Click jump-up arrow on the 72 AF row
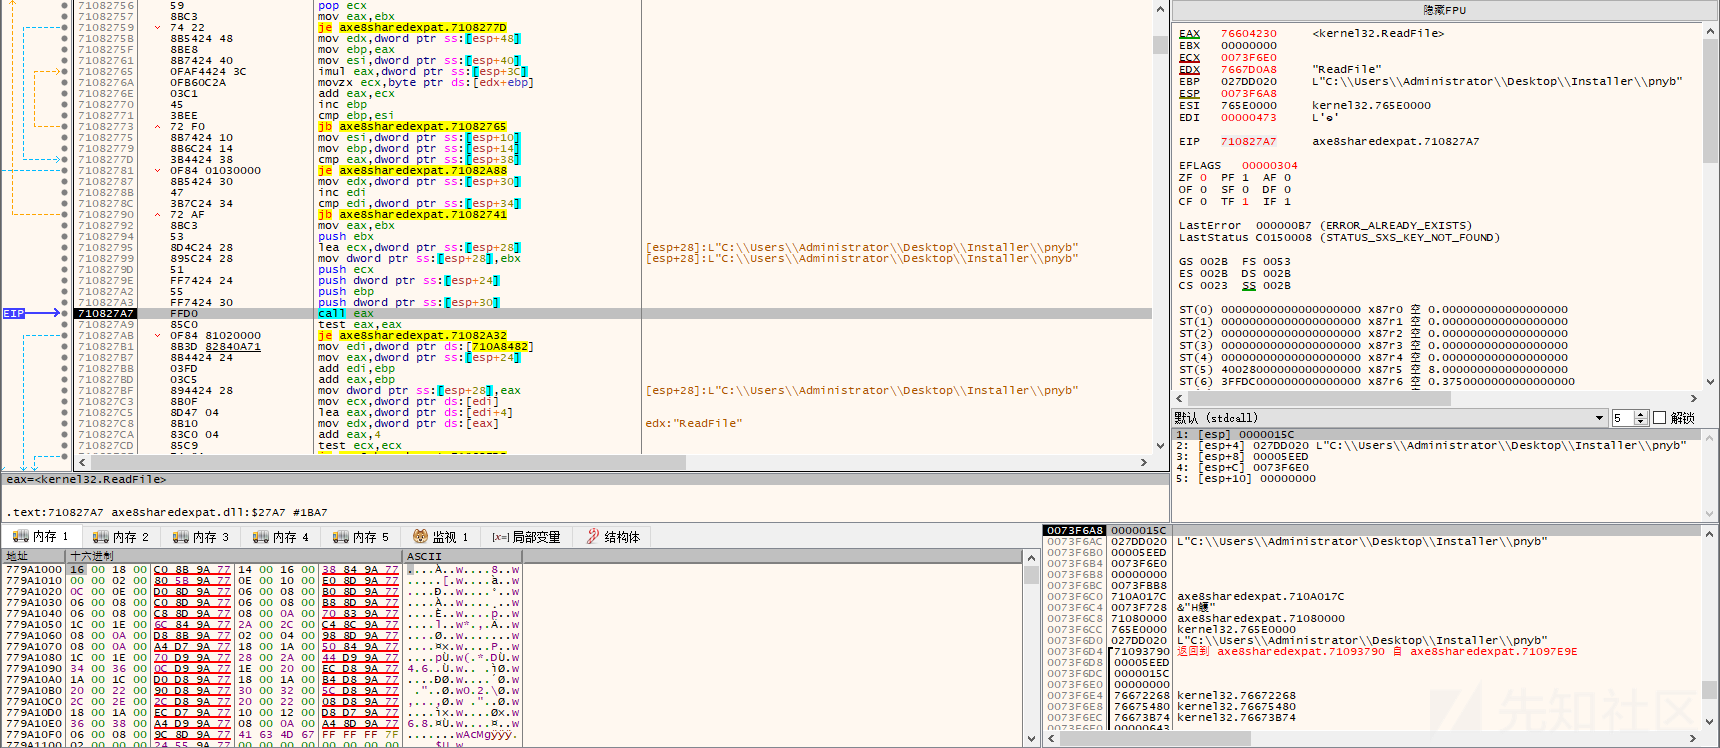This screenshot has height=748, width=1720. coord(157,214)
